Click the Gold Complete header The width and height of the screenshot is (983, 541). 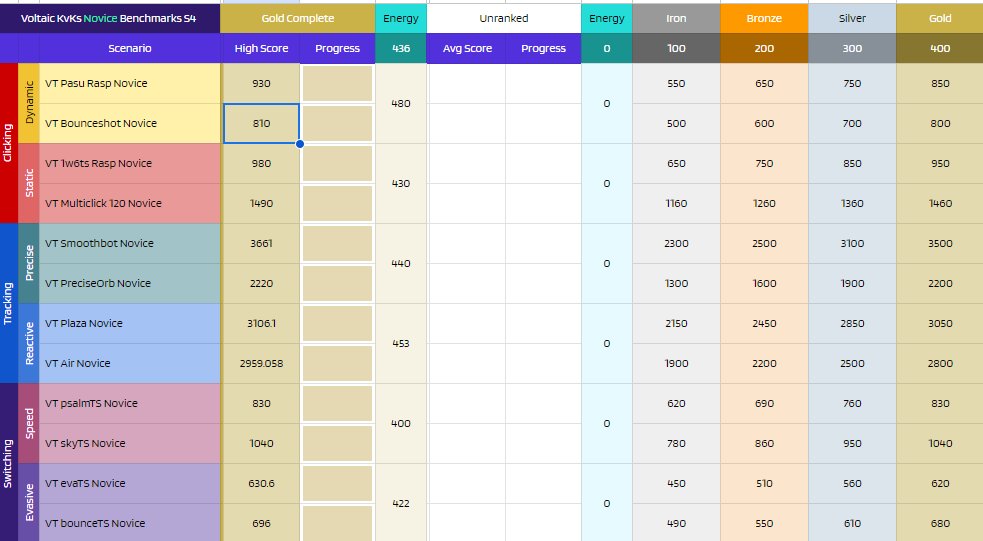[x=298, y=18]
